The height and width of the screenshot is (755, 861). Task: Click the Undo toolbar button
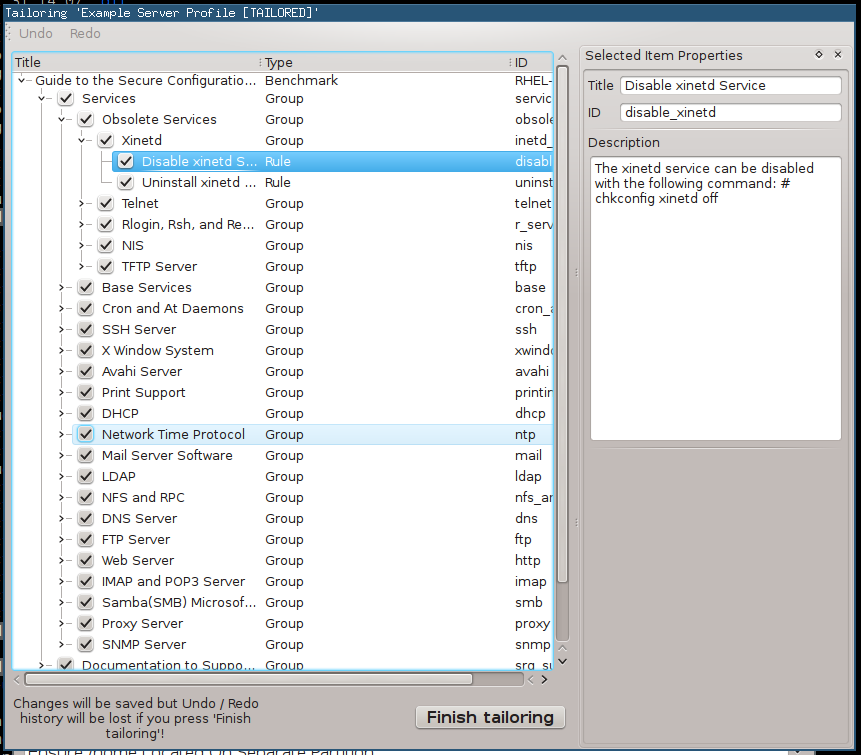[36, 33]
